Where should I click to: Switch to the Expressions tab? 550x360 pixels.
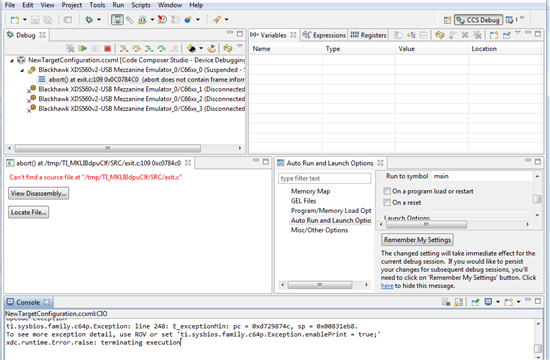click(324, 35)
